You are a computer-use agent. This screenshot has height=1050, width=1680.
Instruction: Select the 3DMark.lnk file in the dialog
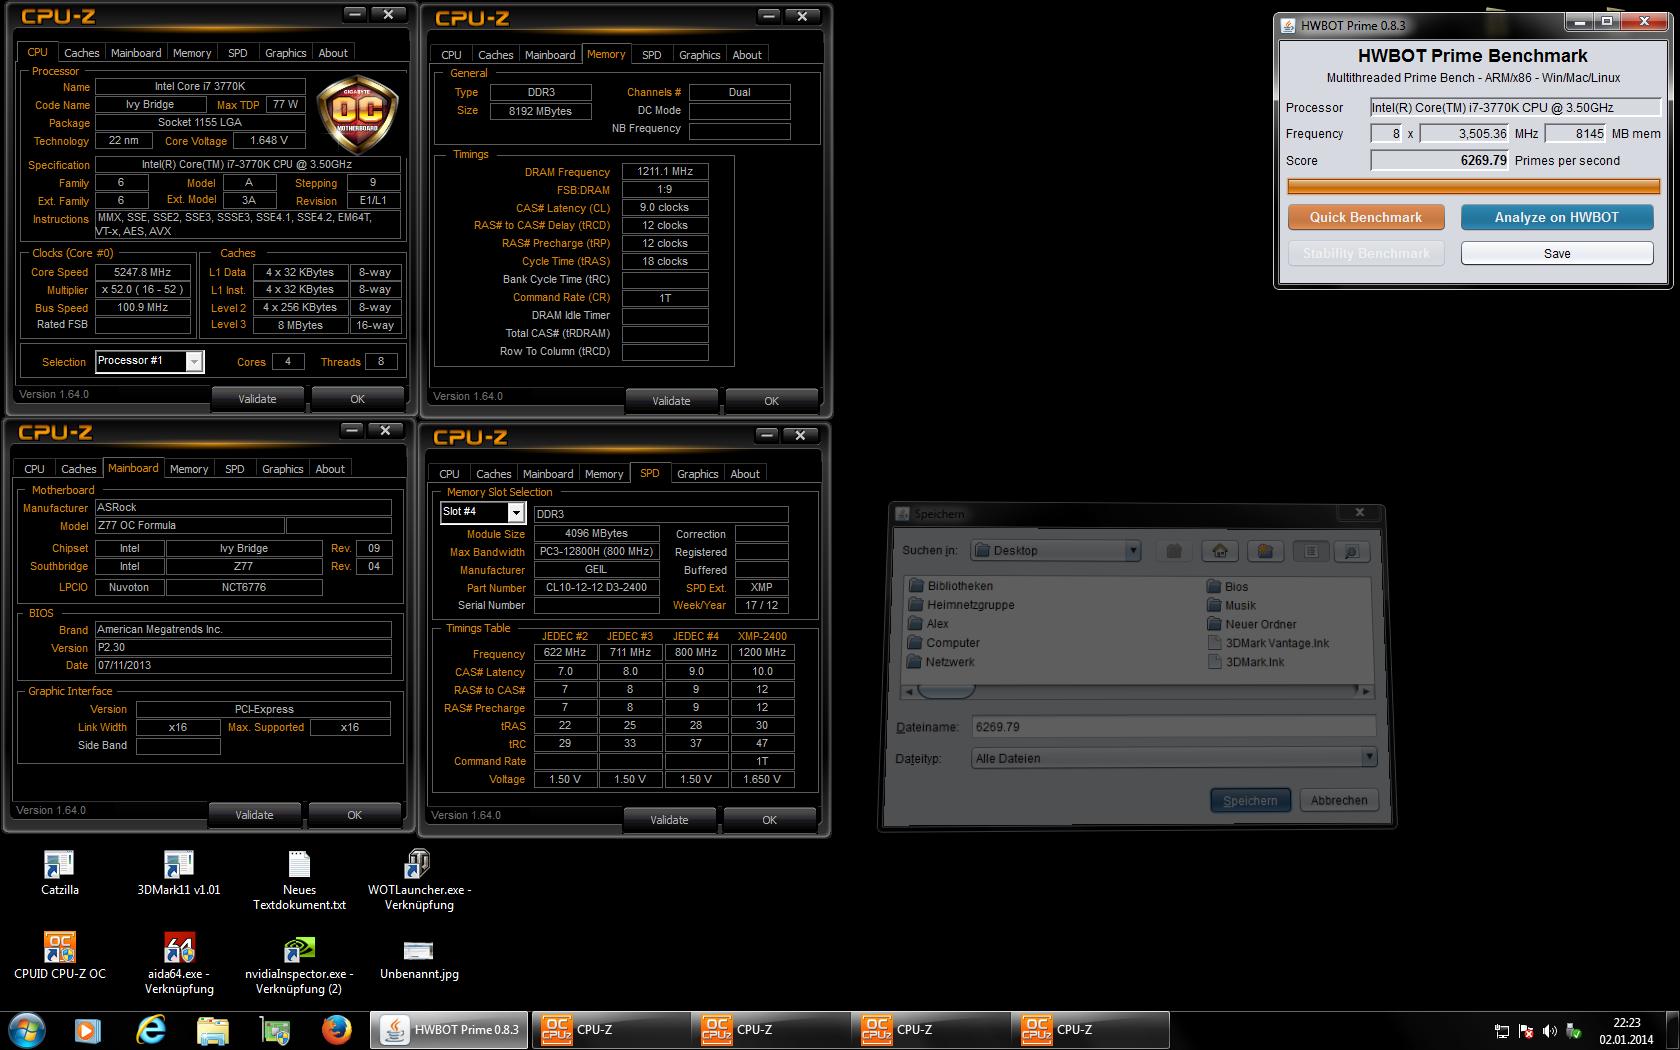1245,663
